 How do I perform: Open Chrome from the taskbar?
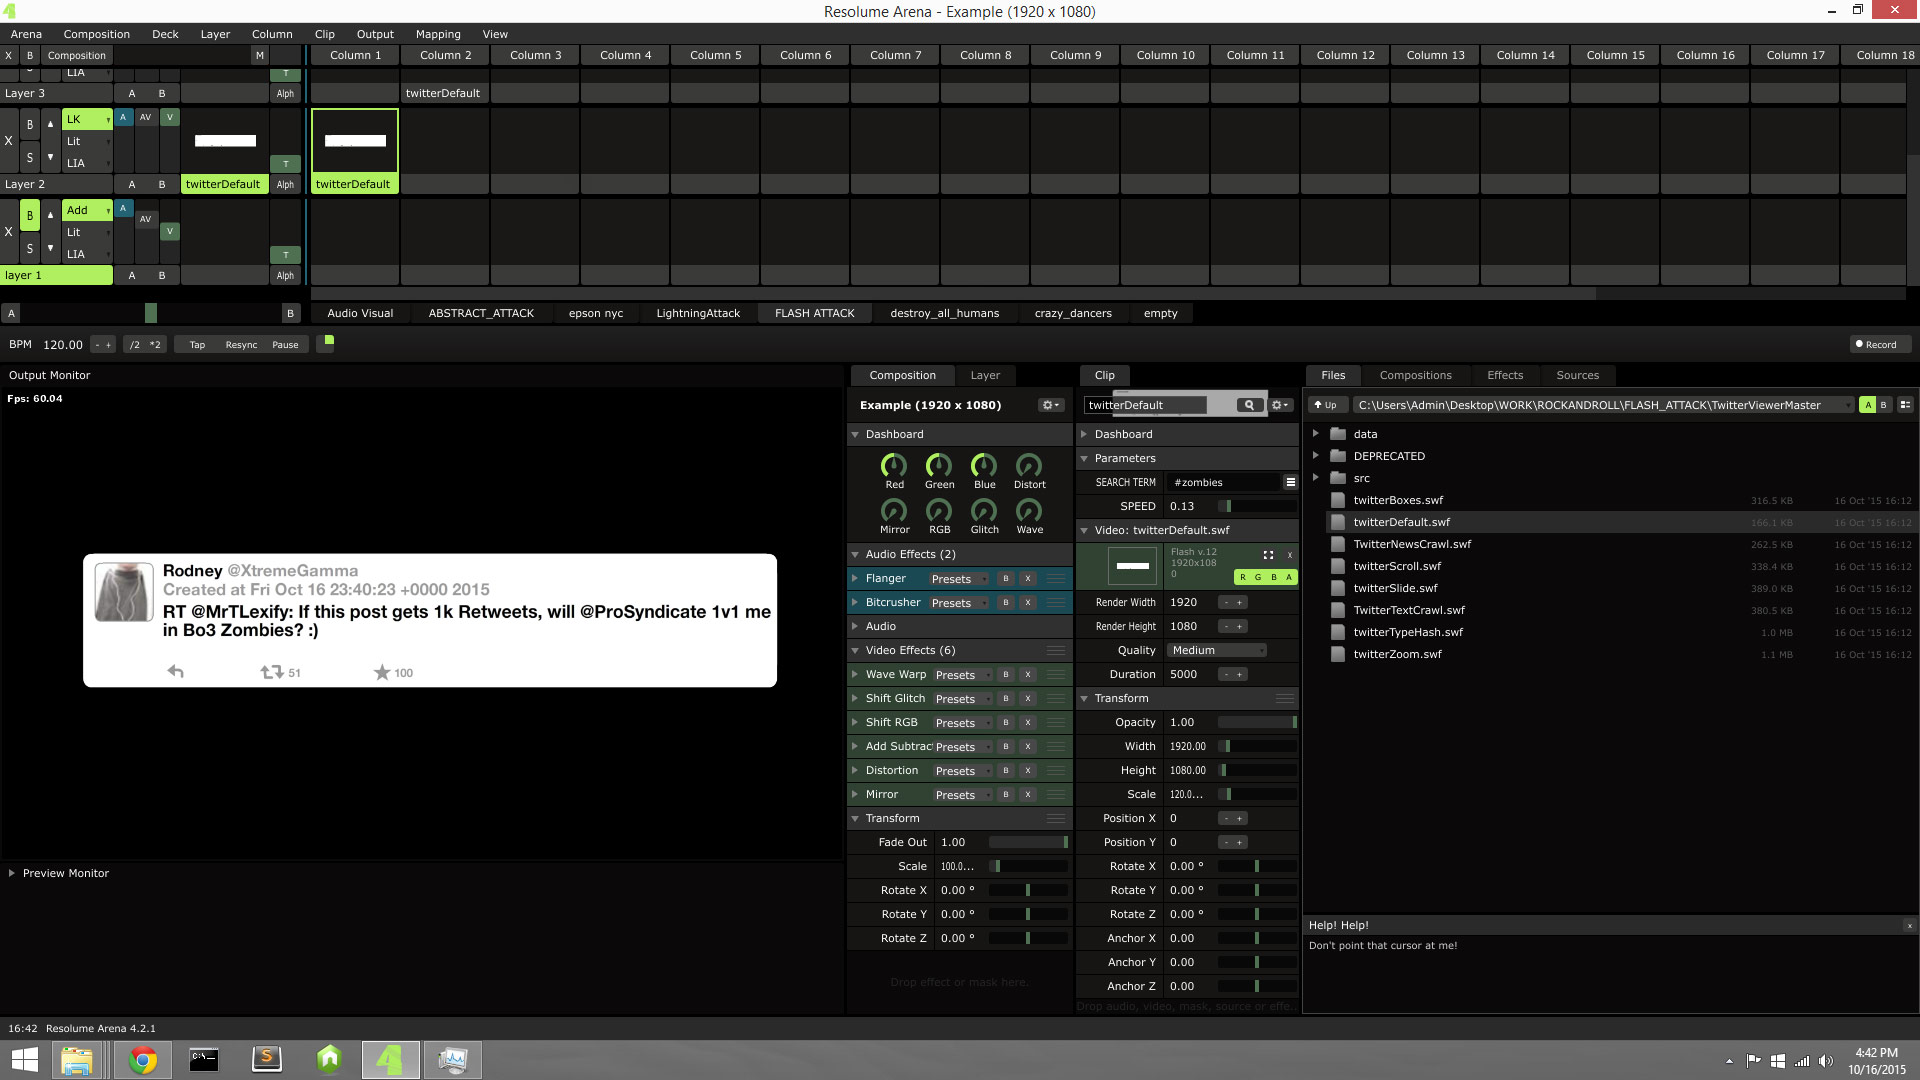click(143, 1060)
